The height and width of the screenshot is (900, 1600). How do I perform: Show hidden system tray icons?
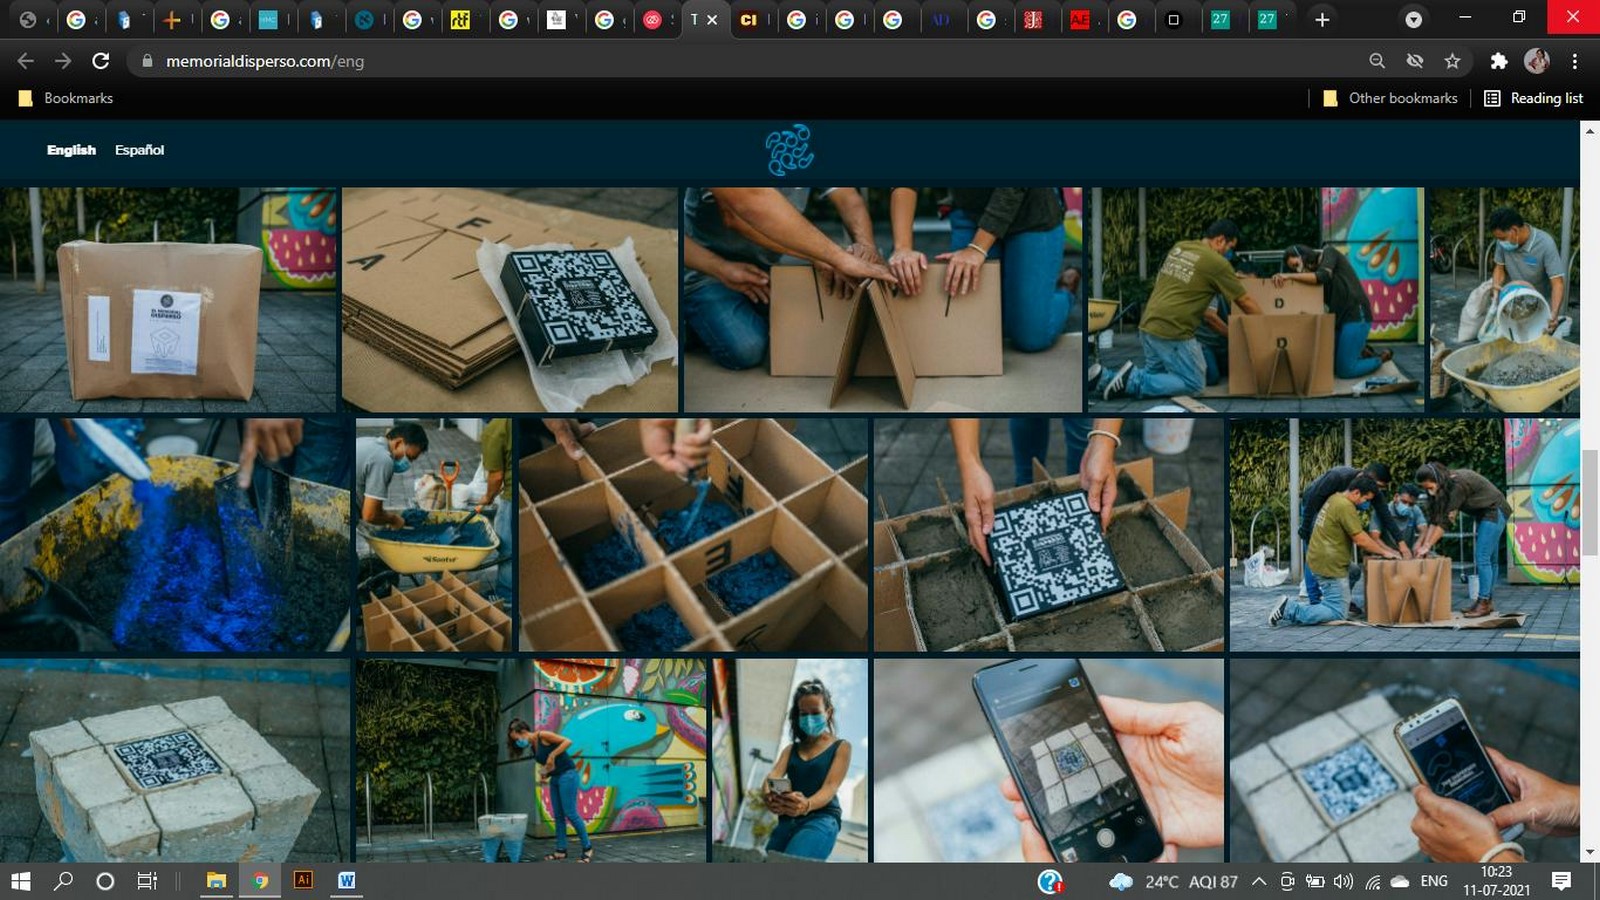coord(1259,881)
